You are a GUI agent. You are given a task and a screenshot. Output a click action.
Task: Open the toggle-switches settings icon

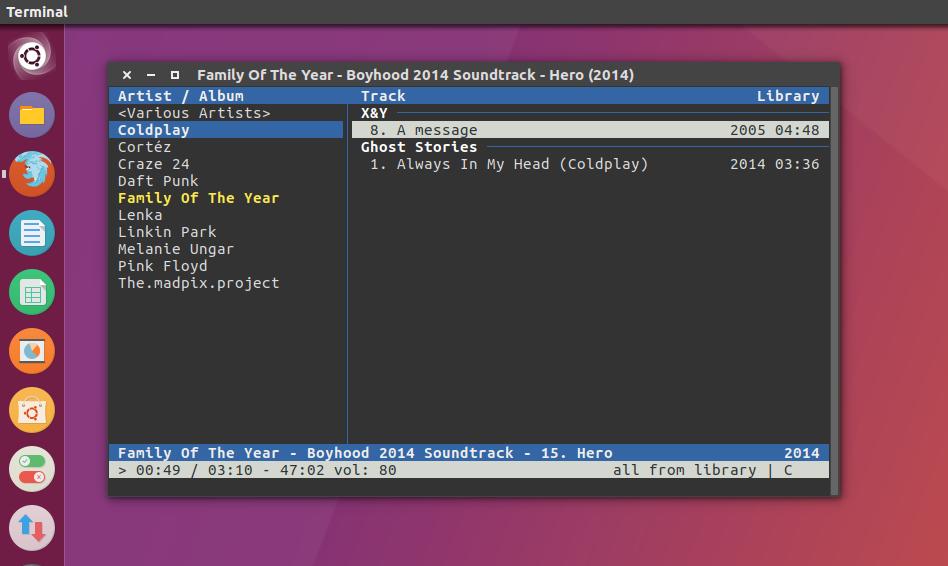click(32, 469)
